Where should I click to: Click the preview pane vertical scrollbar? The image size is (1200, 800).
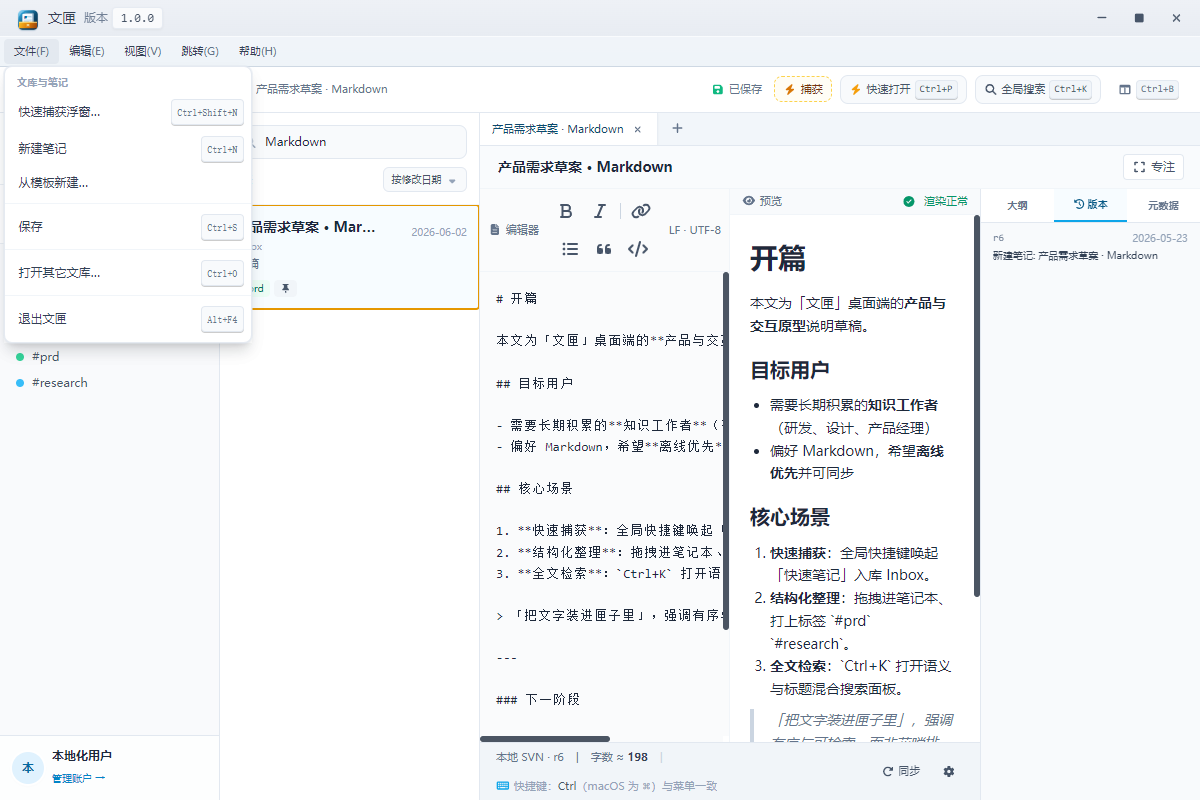tap(976, 406)
